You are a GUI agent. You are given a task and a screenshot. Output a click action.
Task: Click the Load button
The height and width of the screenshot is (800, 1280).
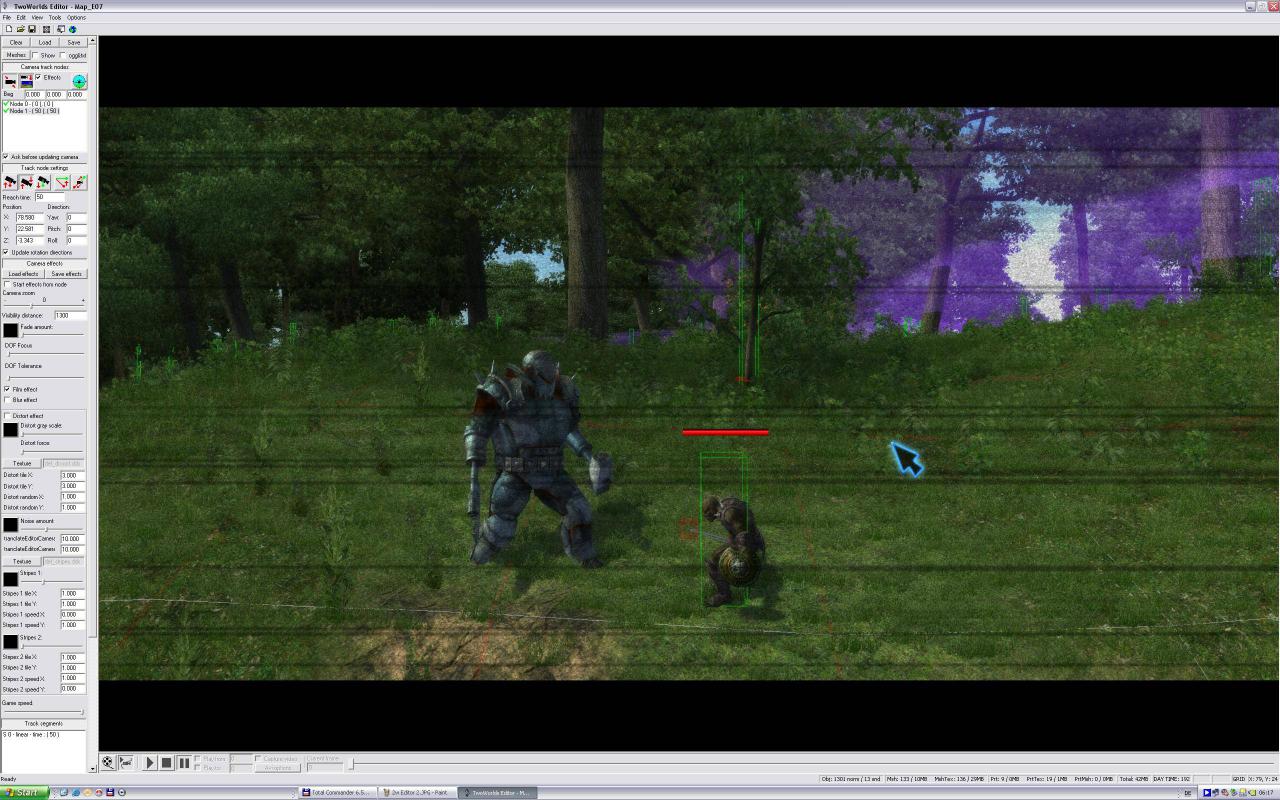point(45,42)
